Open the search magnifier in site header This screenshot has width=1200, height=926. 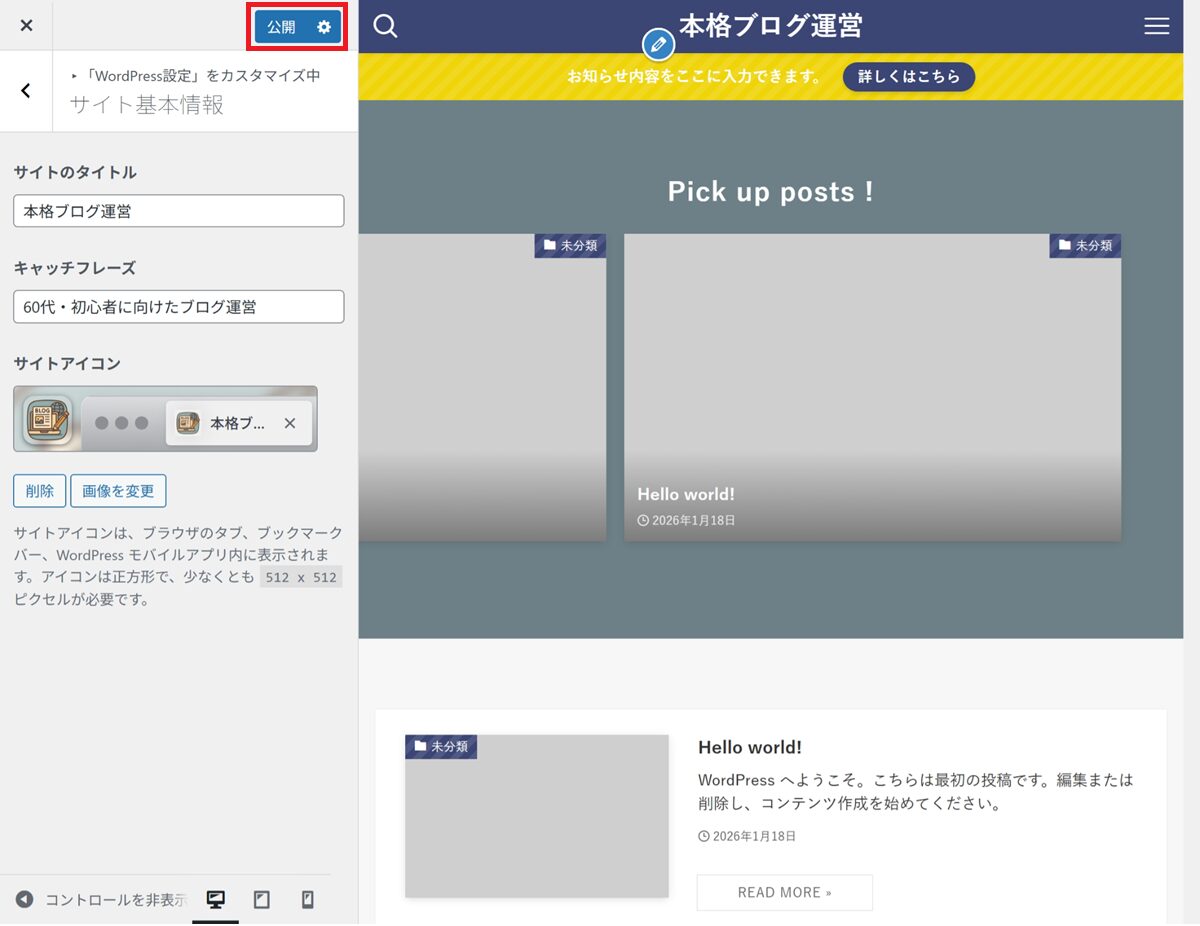click(385, 26)
